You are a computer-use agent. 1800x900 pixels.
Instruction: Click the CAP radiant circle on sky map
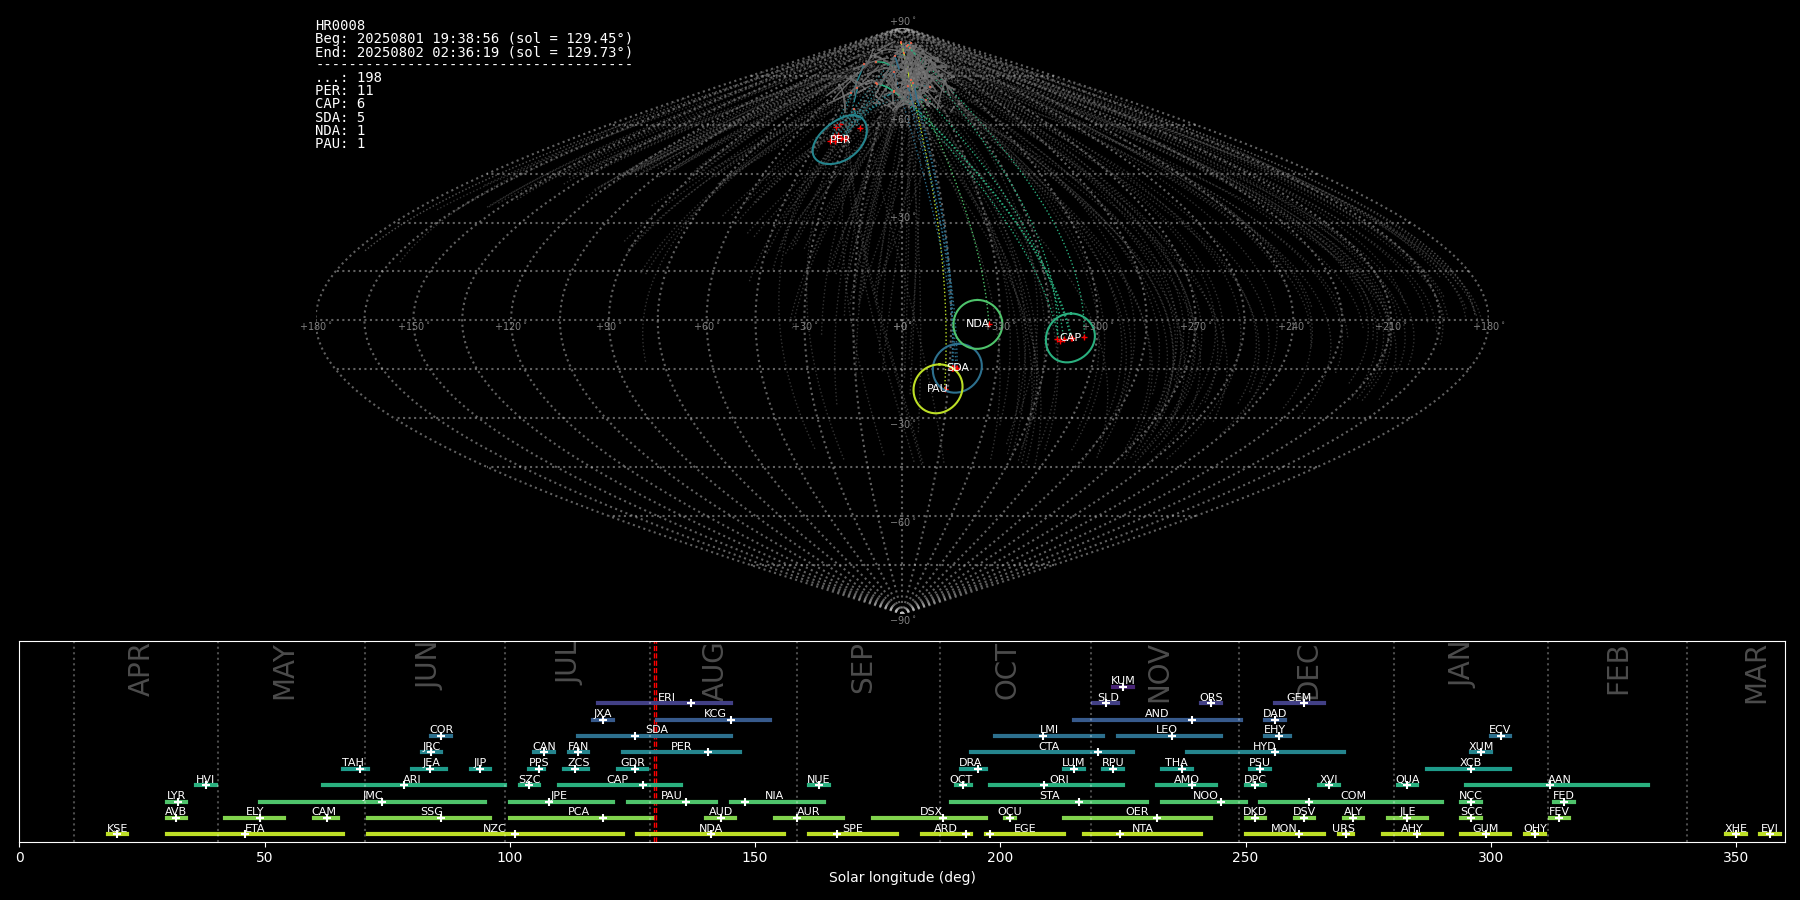click(x=1070, y=338)
